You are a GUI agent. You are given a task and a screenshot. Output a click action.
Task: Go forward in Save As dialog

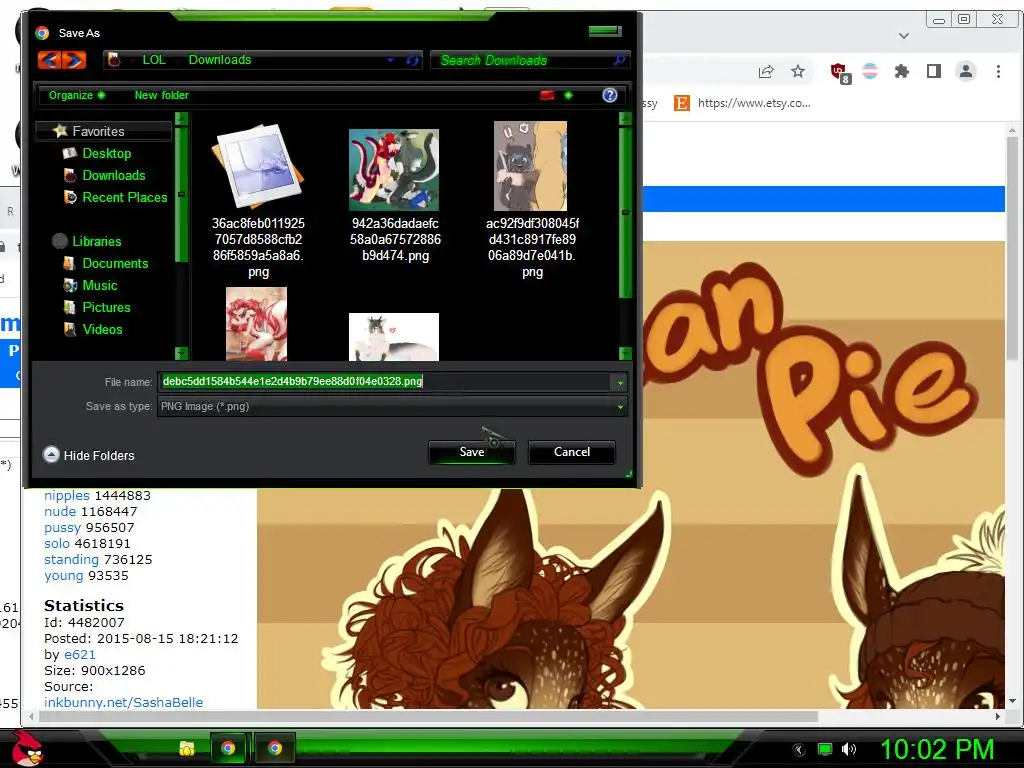[74, 60]
